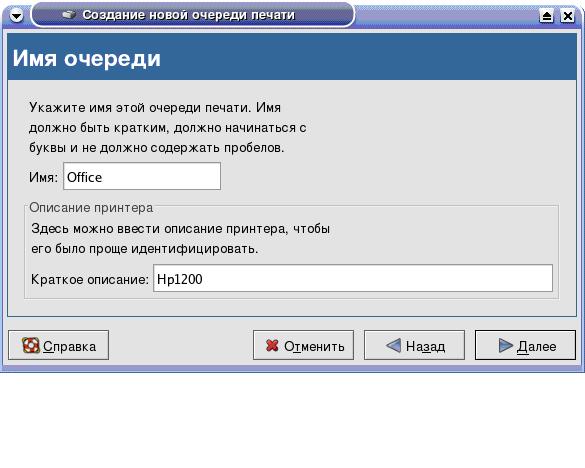The height and width of the screenshot is (468, 585).
Task: Click the text starting Укажите имя этой очереди
Action: [168, 128]
